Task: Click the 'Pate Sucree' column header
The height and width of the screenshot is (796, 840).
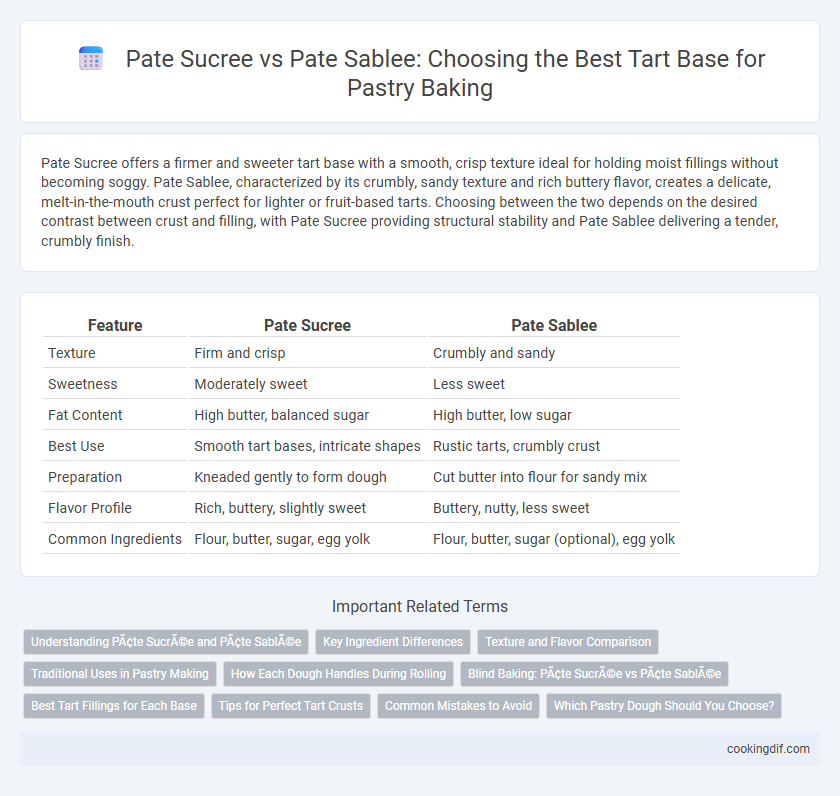Action: point(308,325)
